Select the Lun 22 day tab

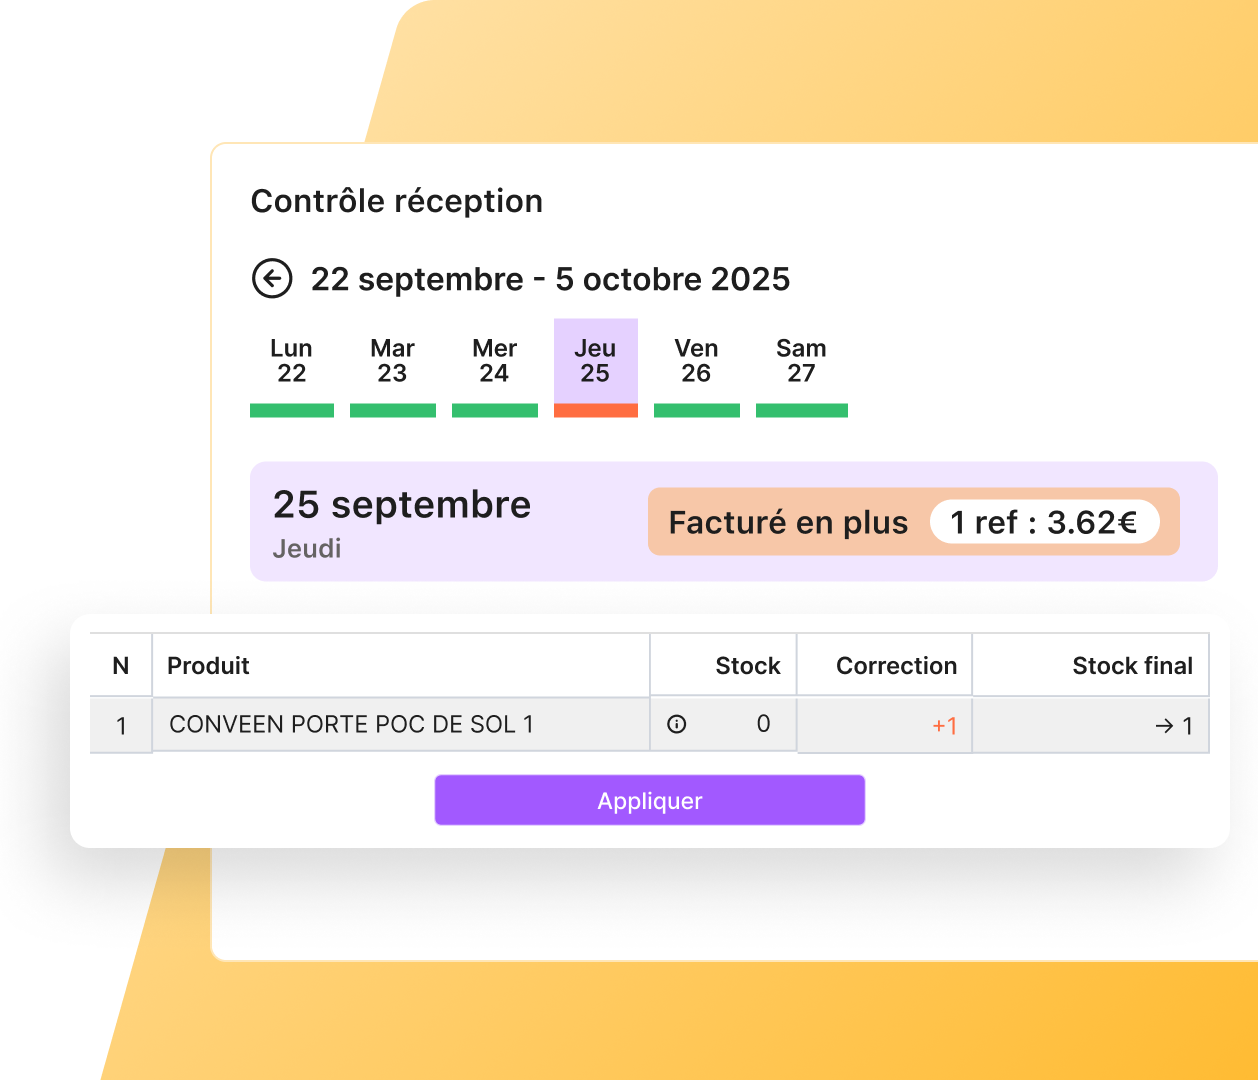click(291, 361)
